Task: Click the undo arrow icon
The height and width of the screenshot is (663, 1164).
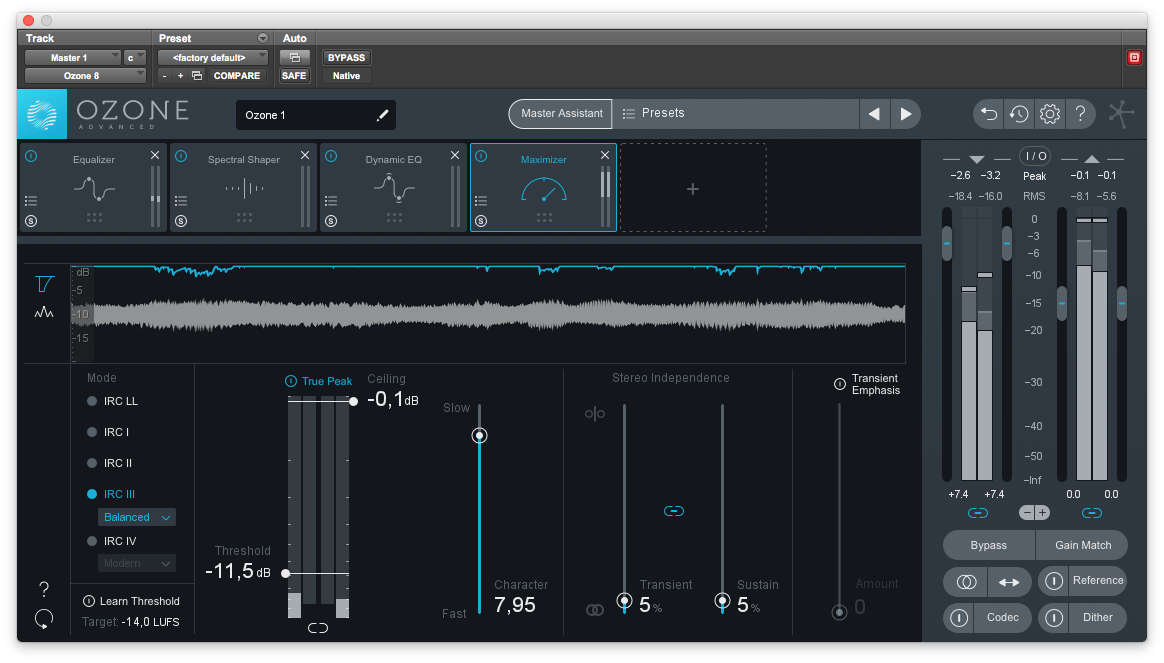Action: point(989,114)
